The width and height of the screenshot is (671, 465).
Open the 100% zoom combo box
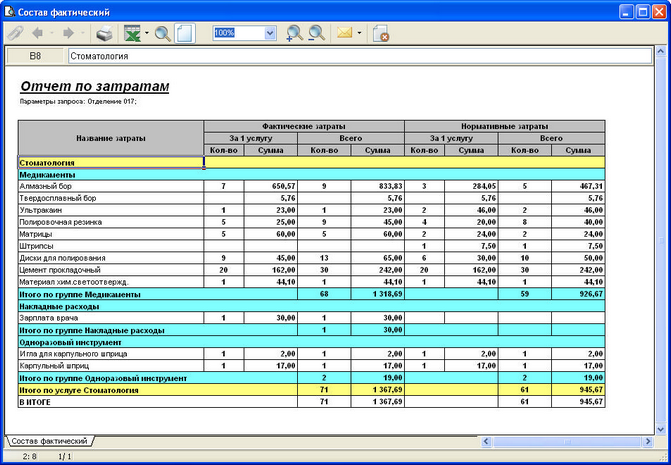[244, 33]
